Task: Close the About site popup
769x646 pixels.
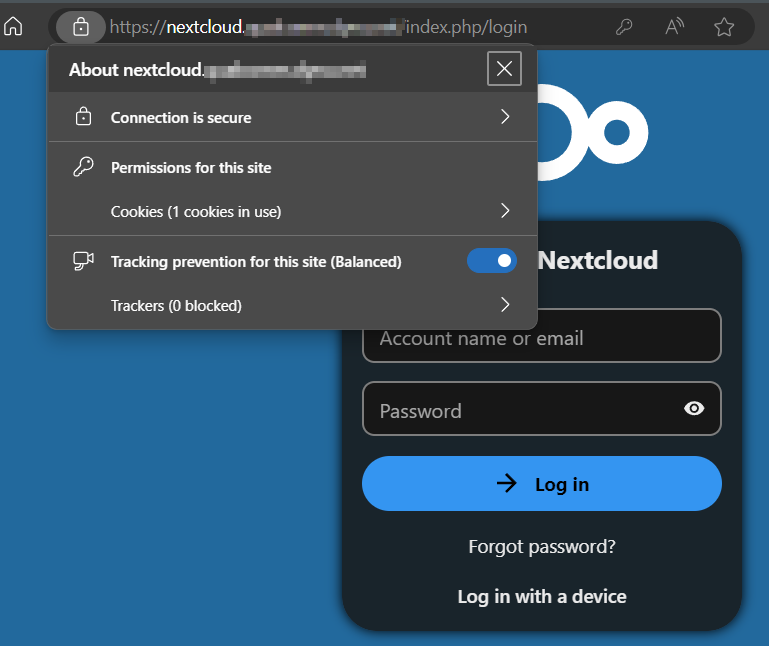Action: click(x=504, y=68)
